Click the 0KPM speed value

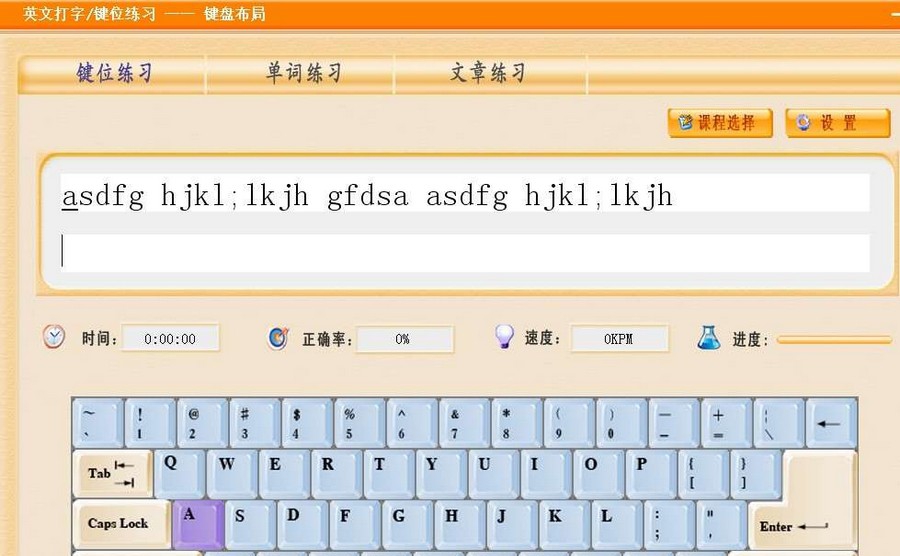click(619, 339)
